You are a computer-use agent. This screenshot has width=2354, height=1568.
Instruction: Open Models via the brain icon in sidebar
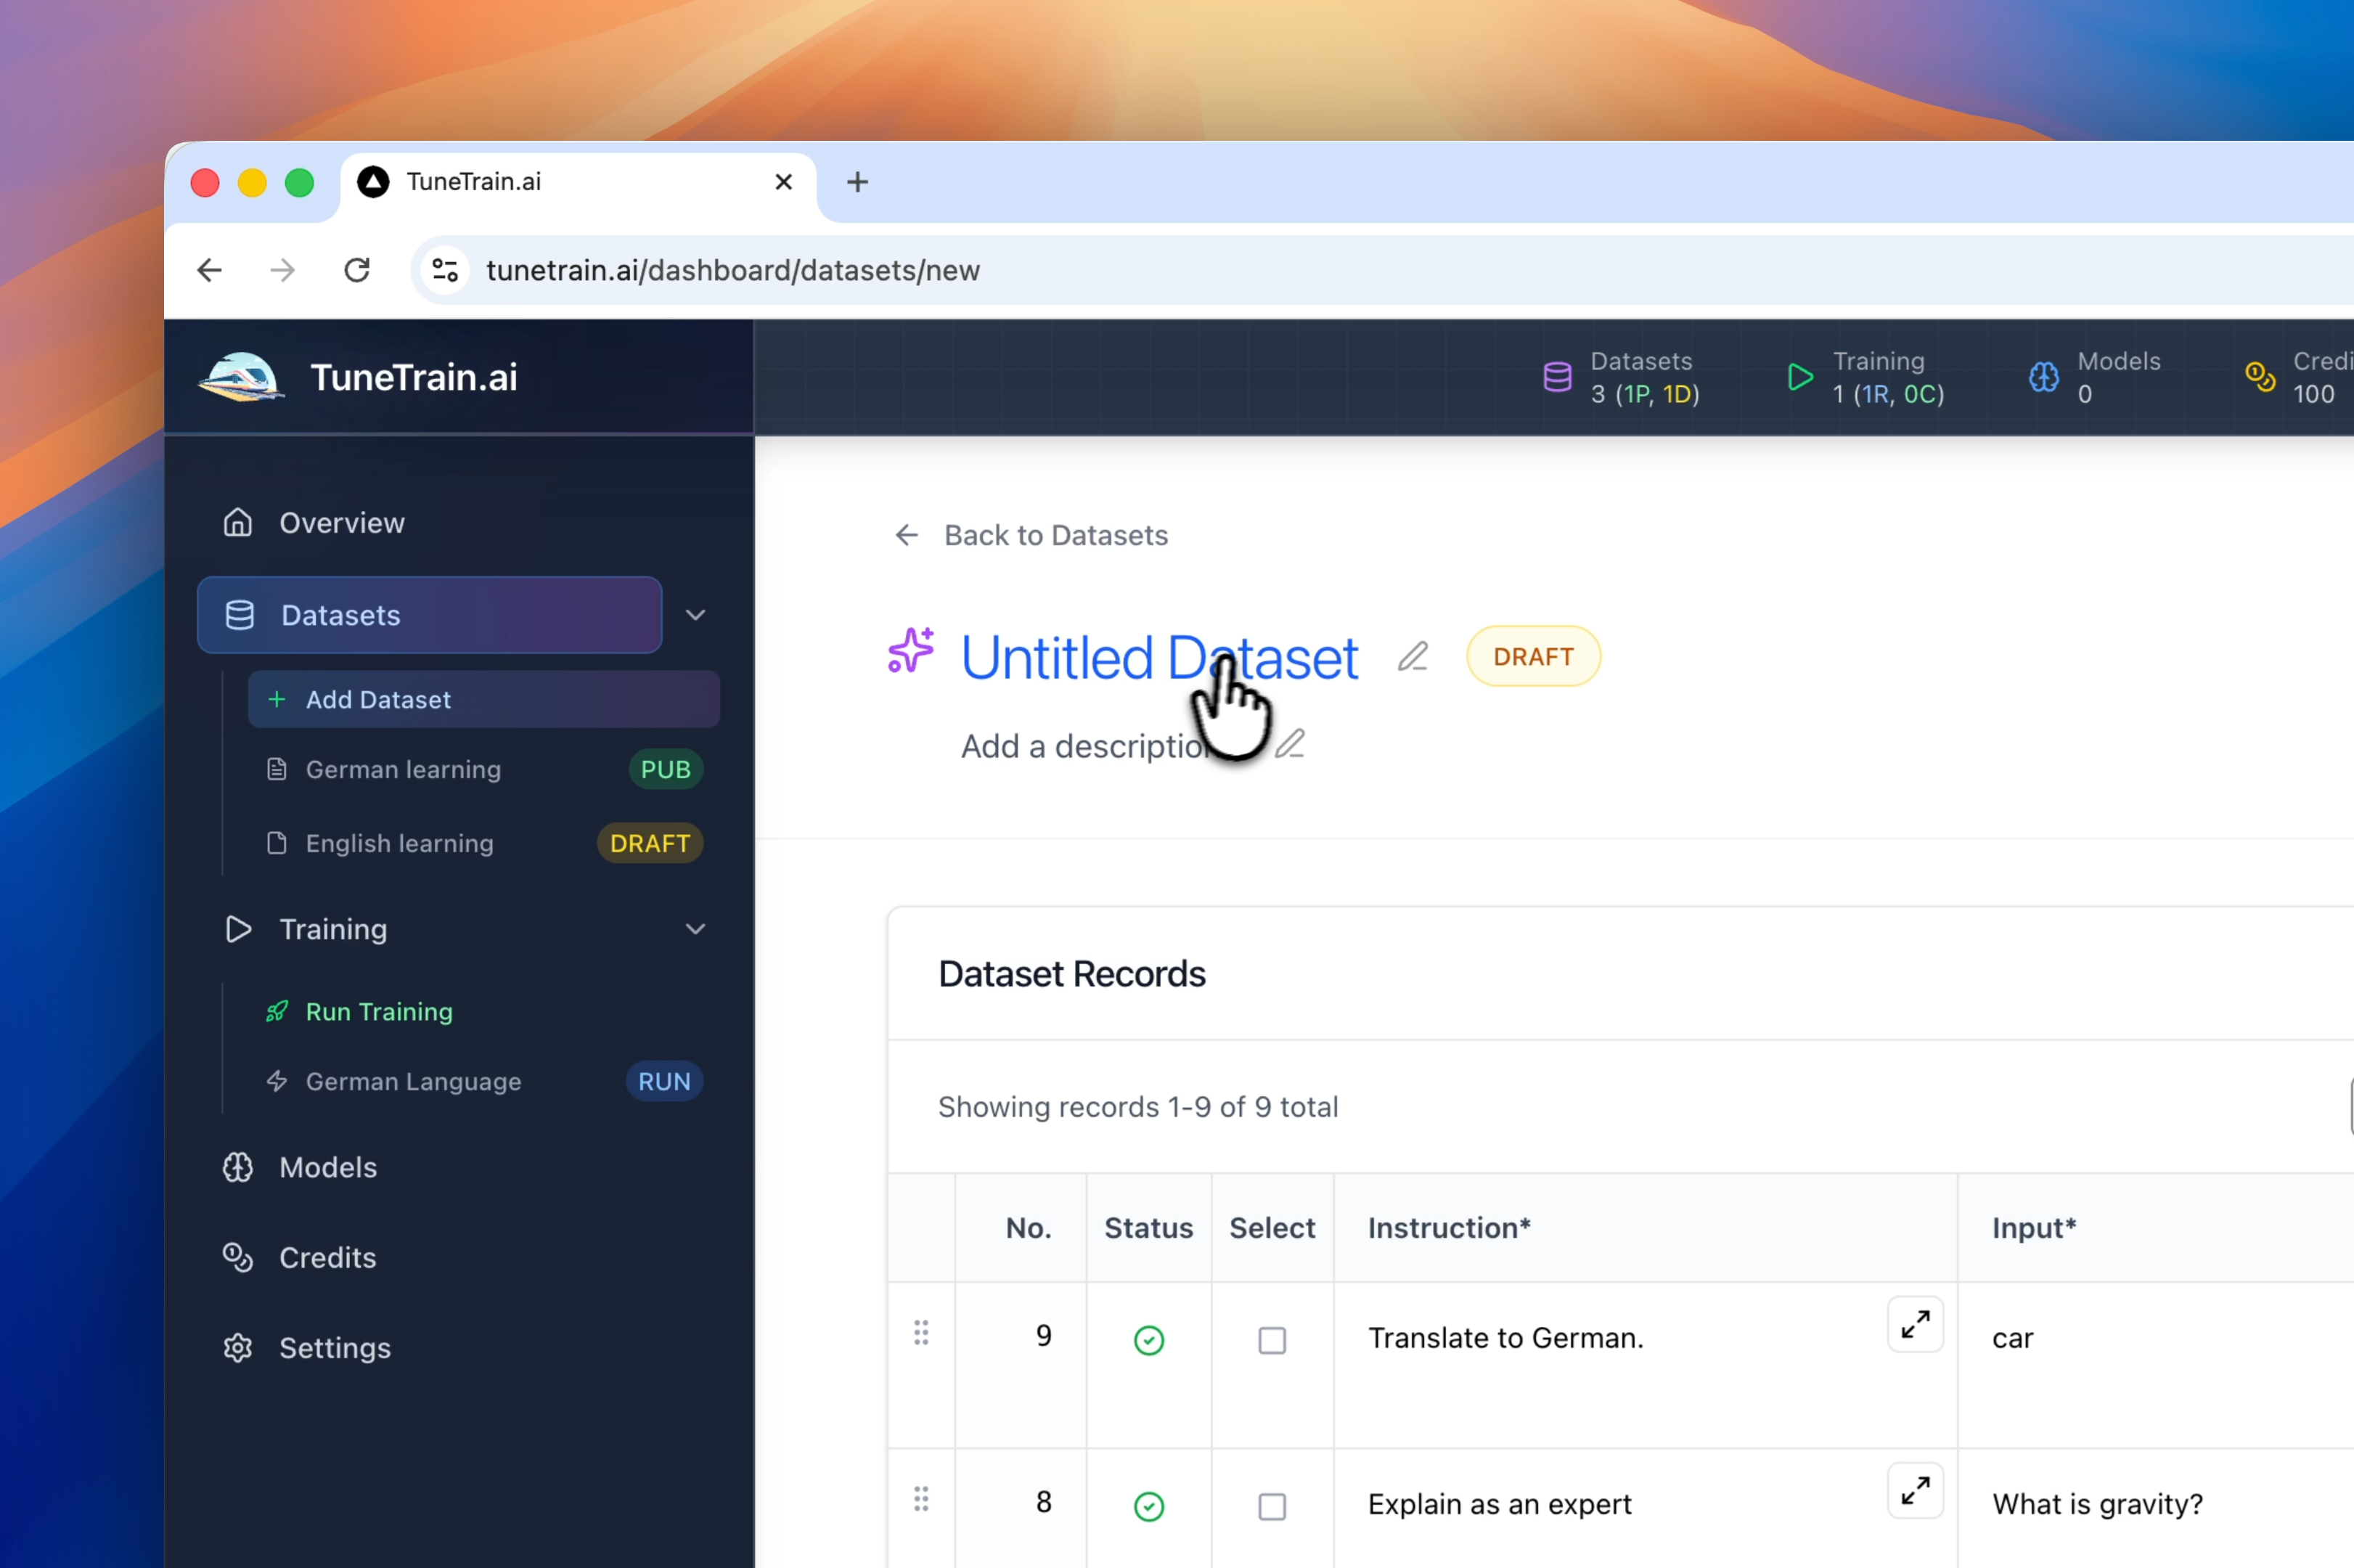[x=238, y=1167]
